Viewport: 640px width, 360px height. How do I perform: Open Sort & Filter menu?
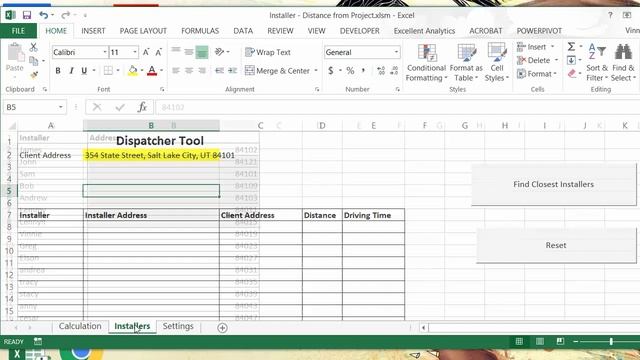point(597,62)
